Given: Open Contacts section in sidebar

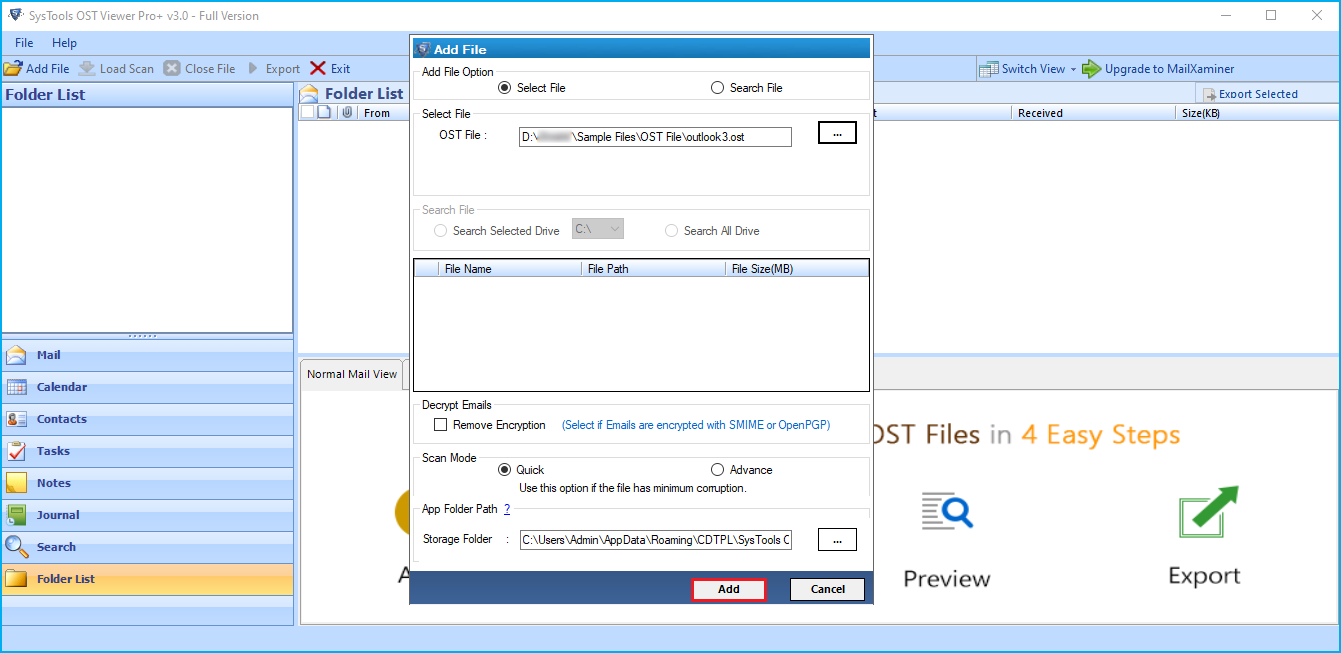Looking at the screenshot, I should (147, 419).
